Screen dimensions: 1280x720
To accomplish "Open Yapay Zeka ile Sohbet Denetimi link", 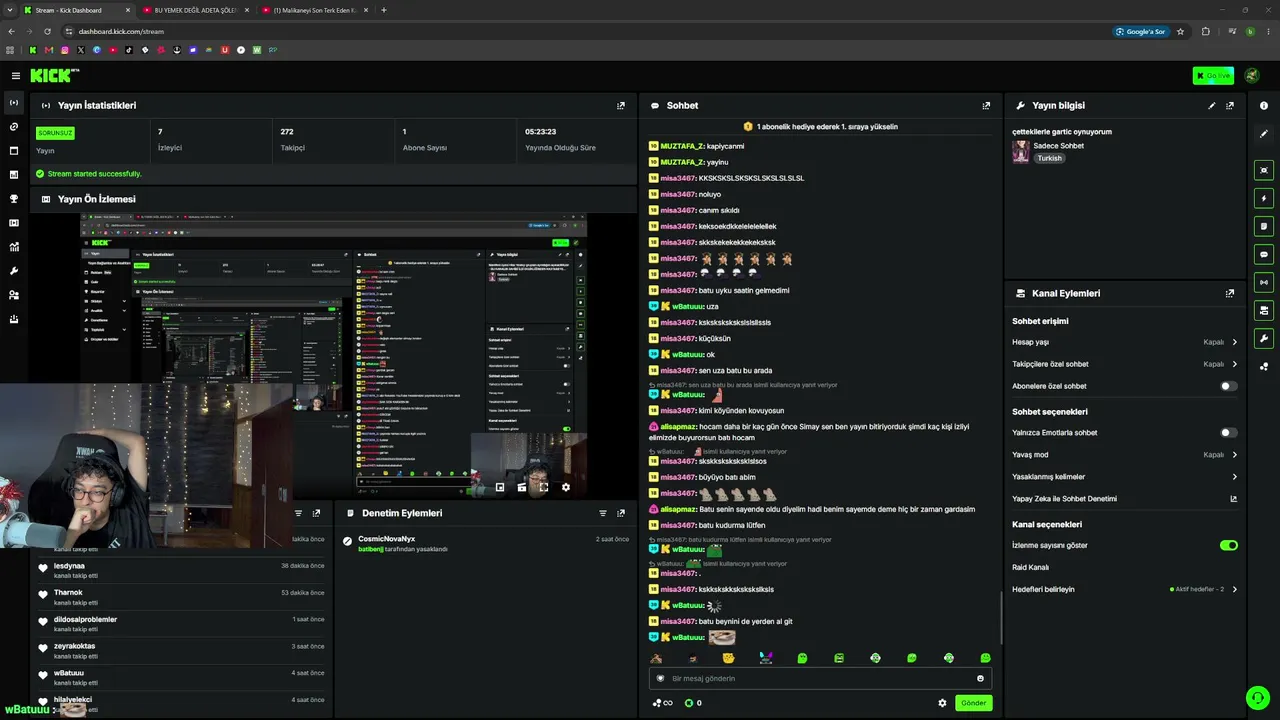I will (1125, 499).
